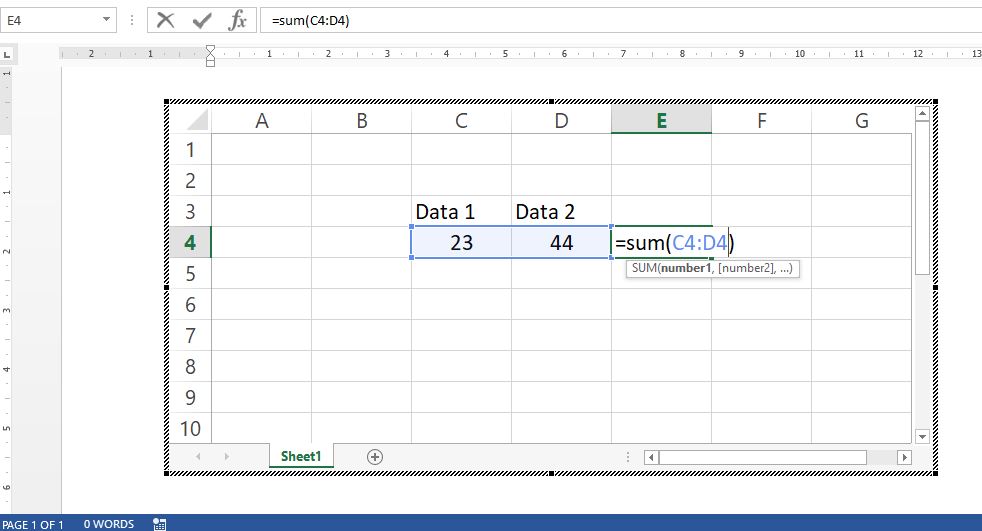
Task: Click the next sheet navigation arrow
Action: [227, 457]
